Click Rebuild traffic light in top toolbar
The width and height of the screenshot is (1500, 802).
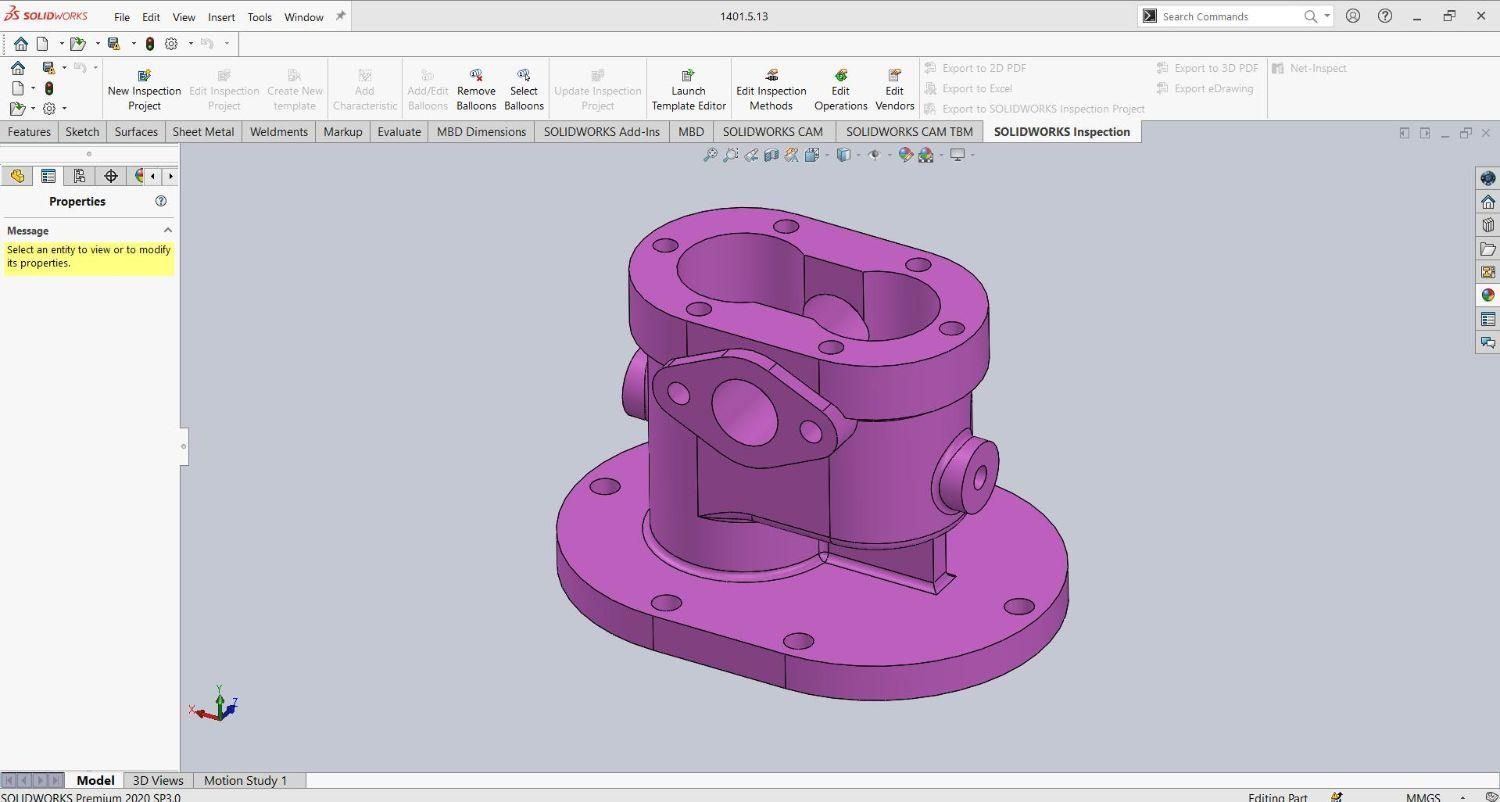[150, 44]
